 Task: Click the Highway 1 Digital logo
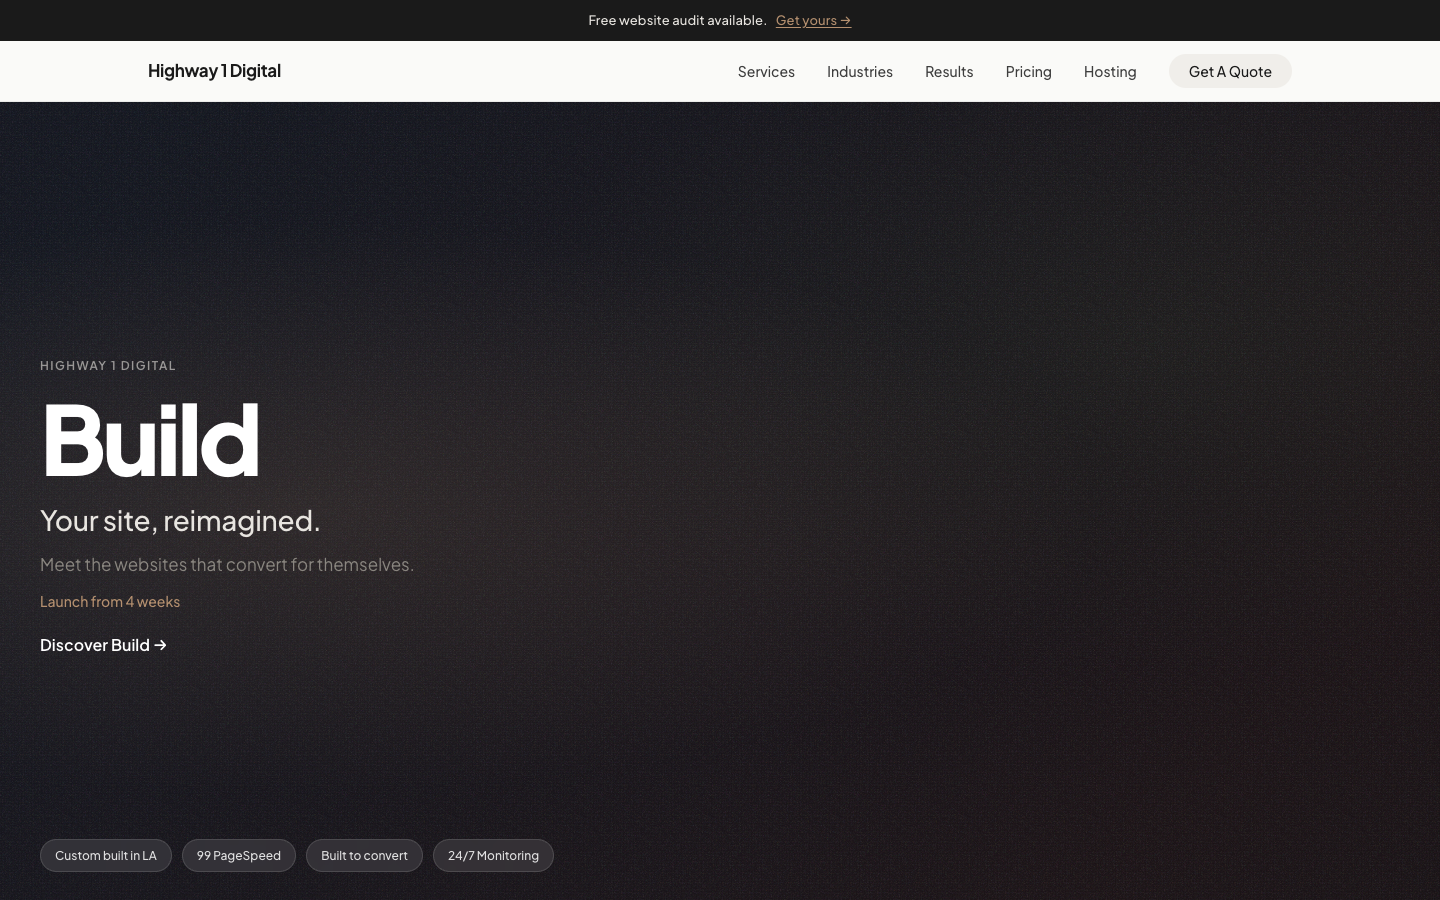[214, 70]
